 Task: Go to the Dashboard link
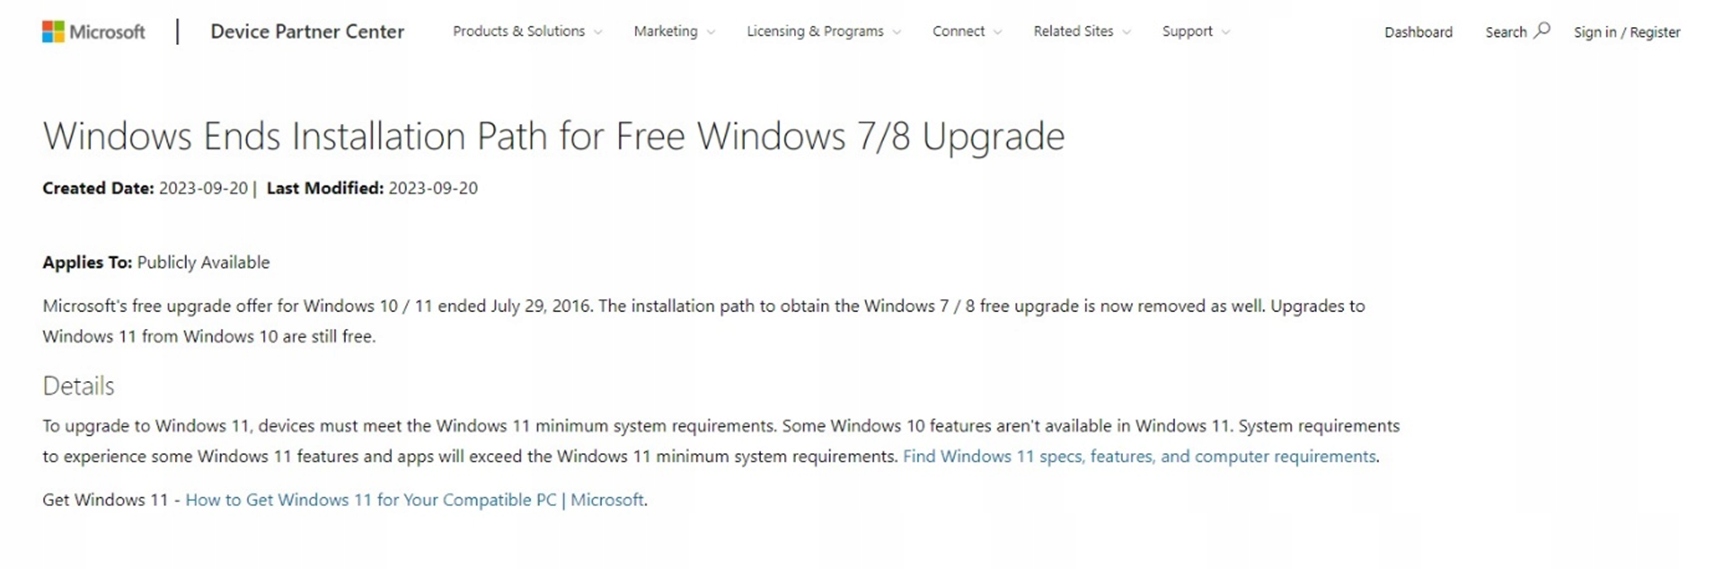1418,32
